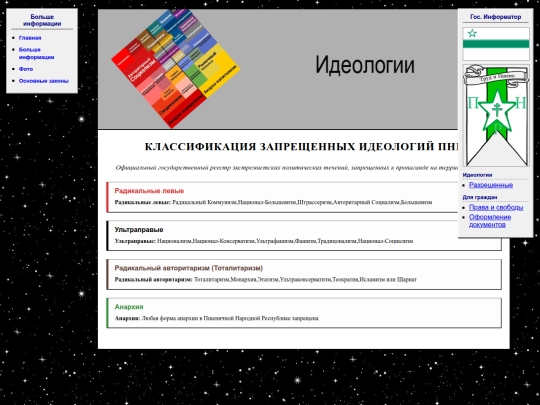Click the colorful ideologies chart image
540x405 pixels.
click(175, 69)
